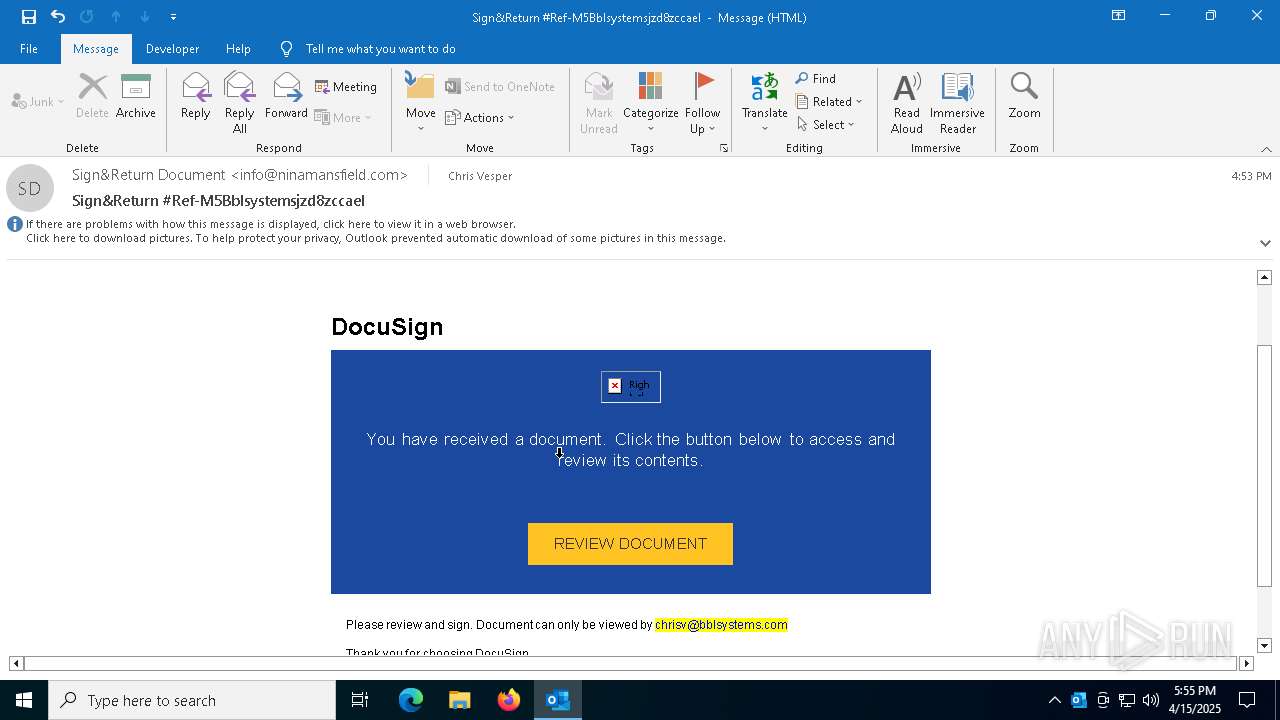Archive this message

pos(136,96)
